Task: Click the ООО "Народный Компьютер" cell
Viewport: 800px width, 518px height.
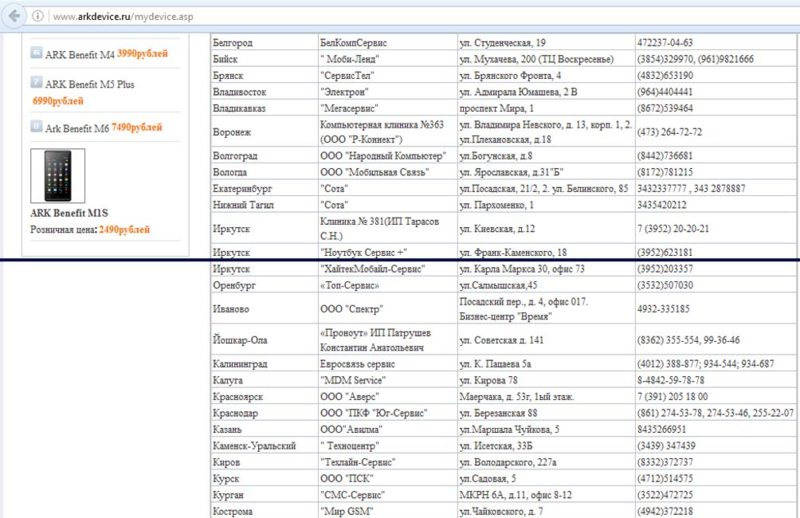Action: click(x=388, y=156)
